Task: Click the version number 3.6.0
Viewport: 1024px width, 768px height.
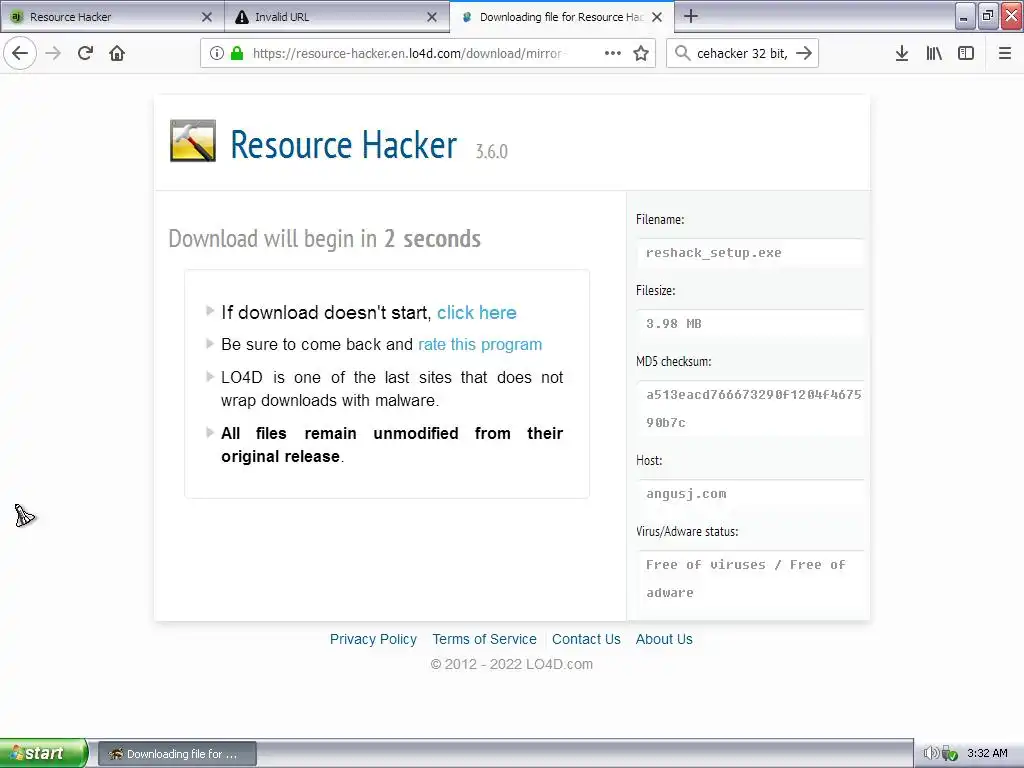Action: [x=491, y=152]
